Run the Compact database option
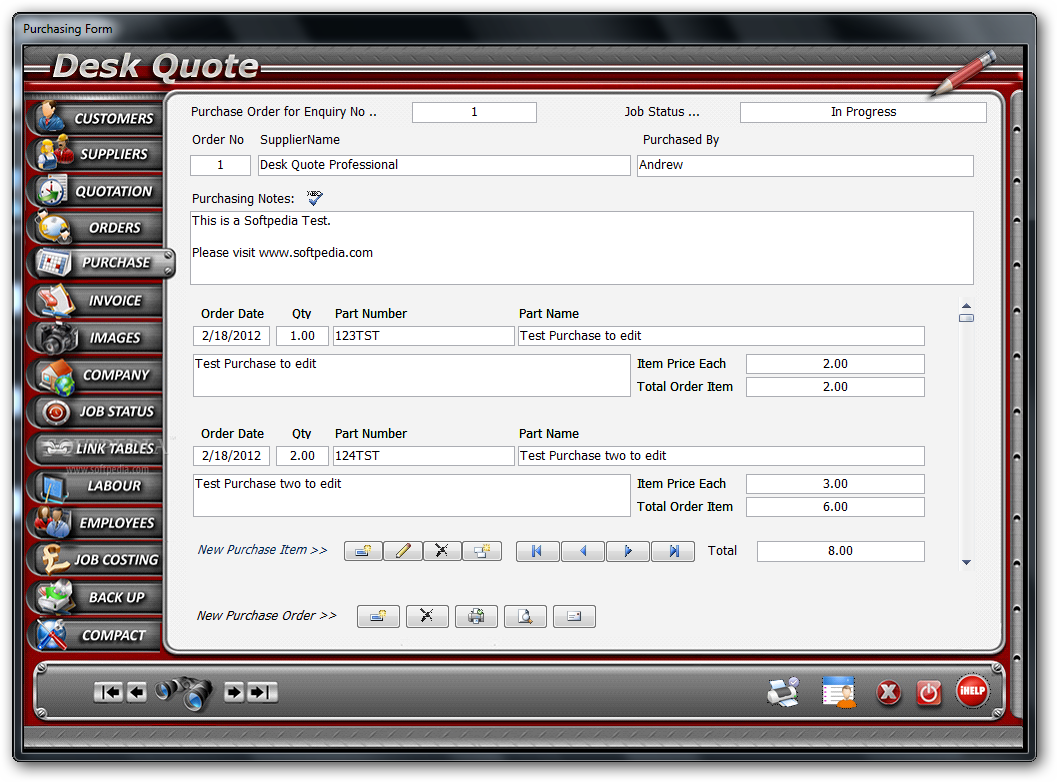The image size is (1057, 782). pos(96,635)
